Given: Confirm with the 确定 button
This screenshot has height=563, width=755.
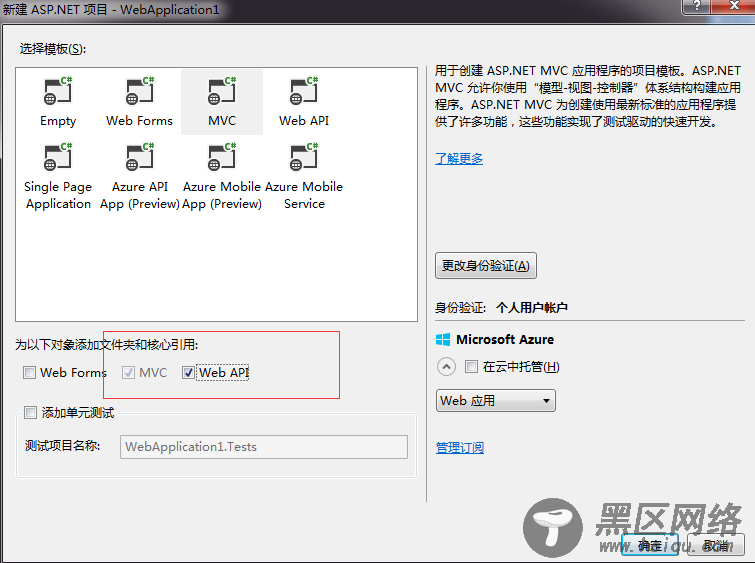Looking at the screenshot, I should [x=650, y=545].
